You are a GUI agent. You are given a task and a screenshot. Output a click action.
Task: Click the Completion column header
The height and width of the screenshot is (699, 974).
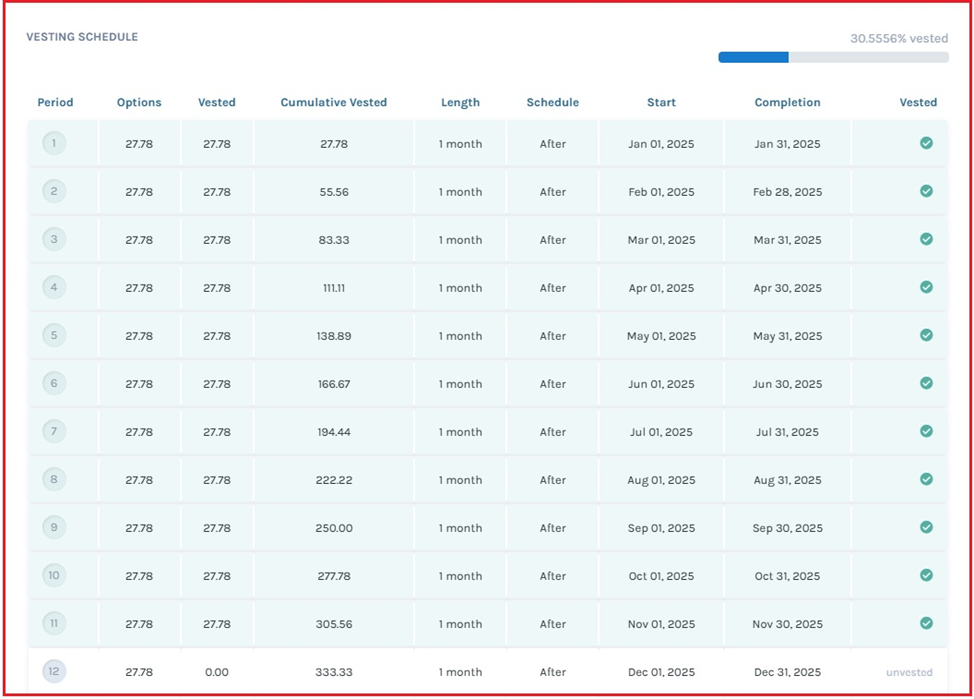point(787,102)
